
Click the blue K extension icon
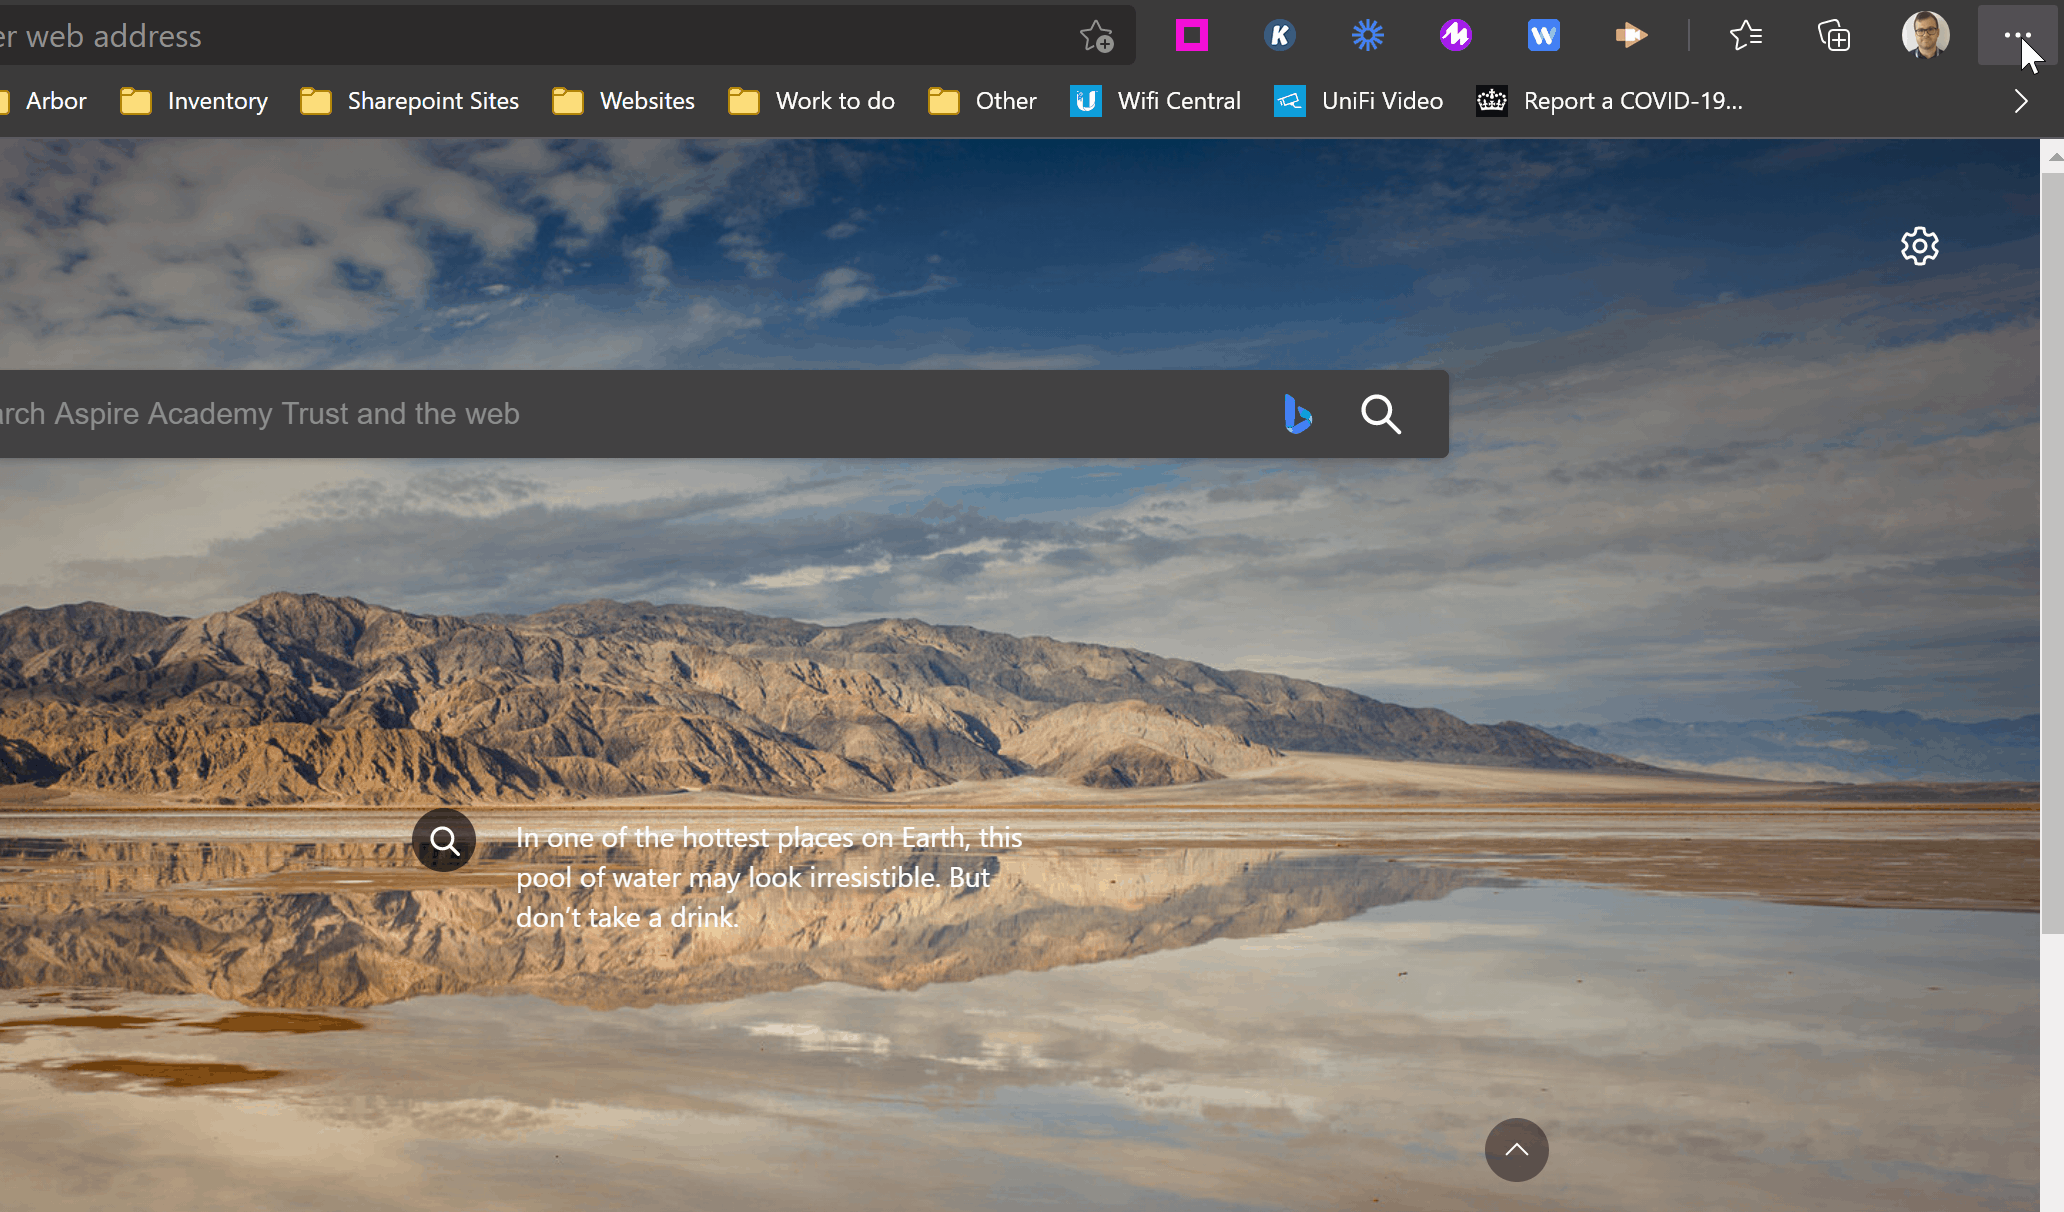coord(1279,36)
